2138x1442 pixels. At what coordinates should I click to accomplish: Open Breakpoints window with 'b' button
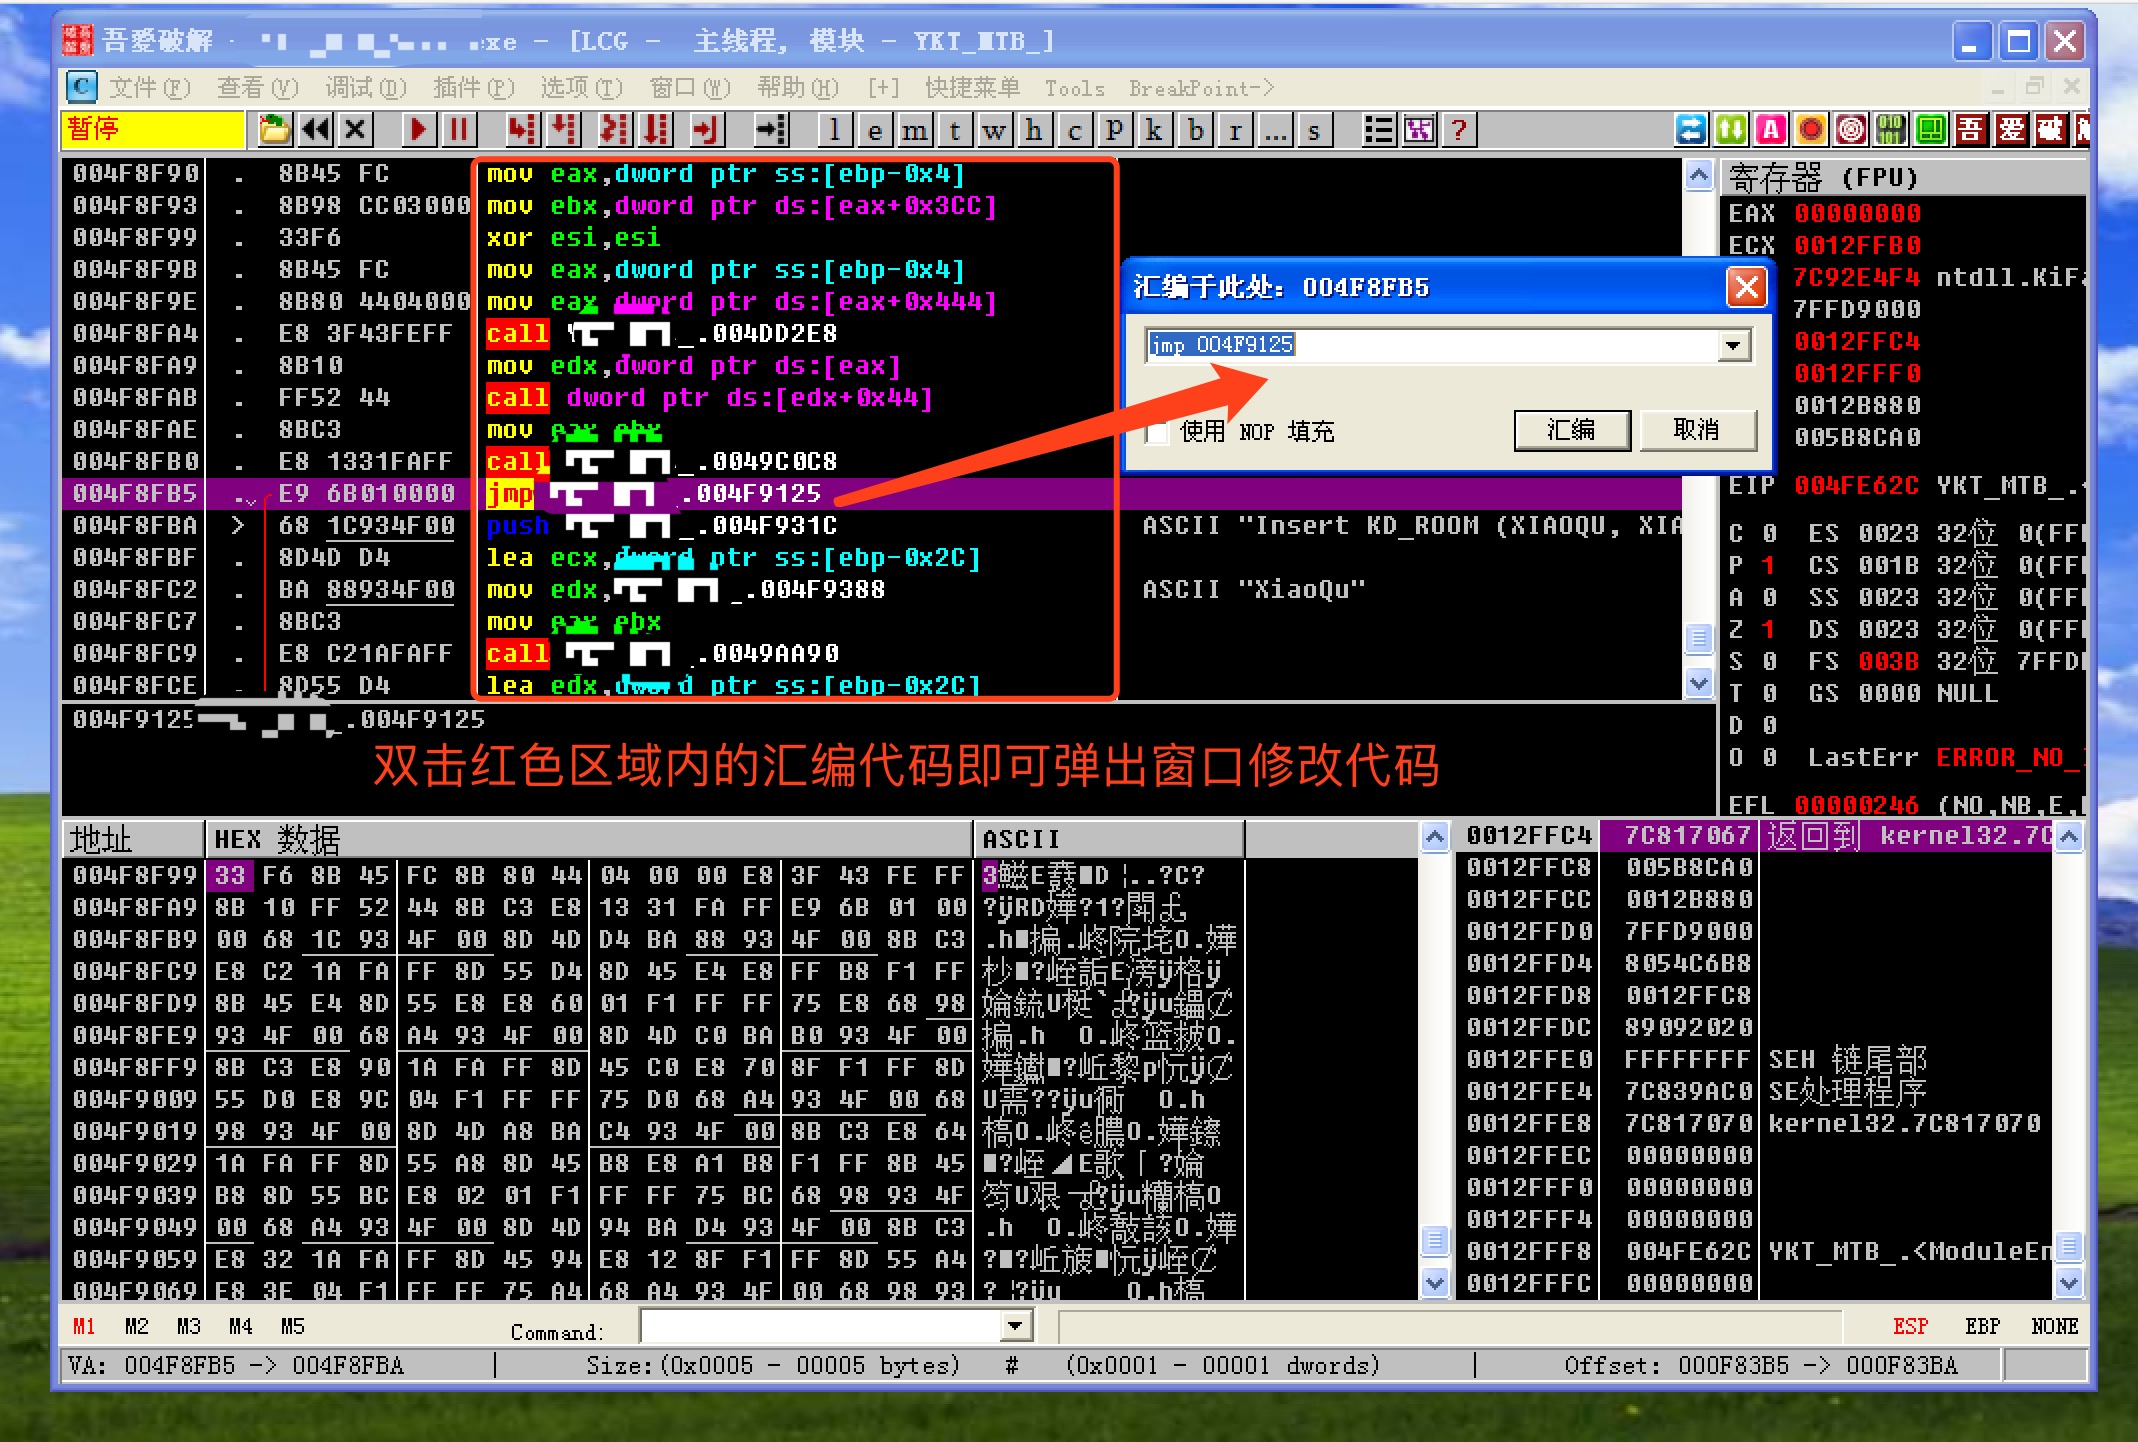tap(1195, 130)
